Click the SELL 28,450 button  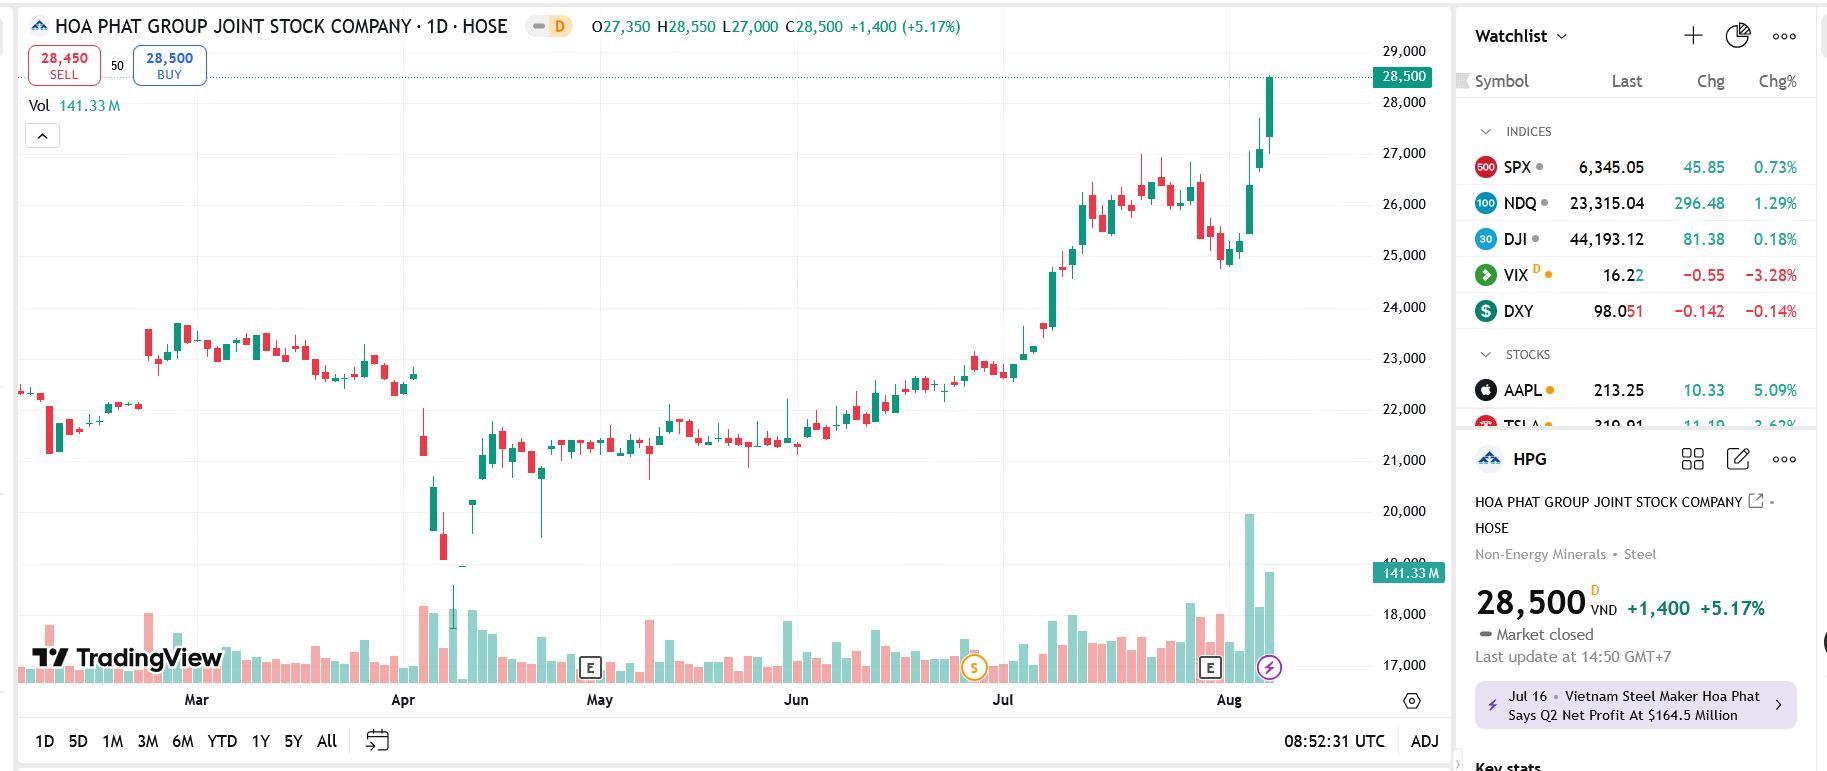(x=64, y=65)
